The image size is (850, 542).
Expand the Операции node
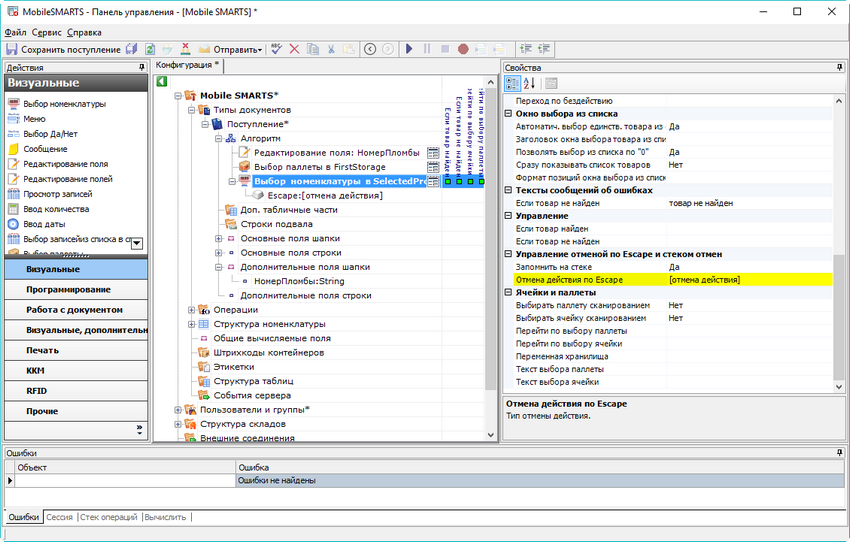(x=191, y=310)
